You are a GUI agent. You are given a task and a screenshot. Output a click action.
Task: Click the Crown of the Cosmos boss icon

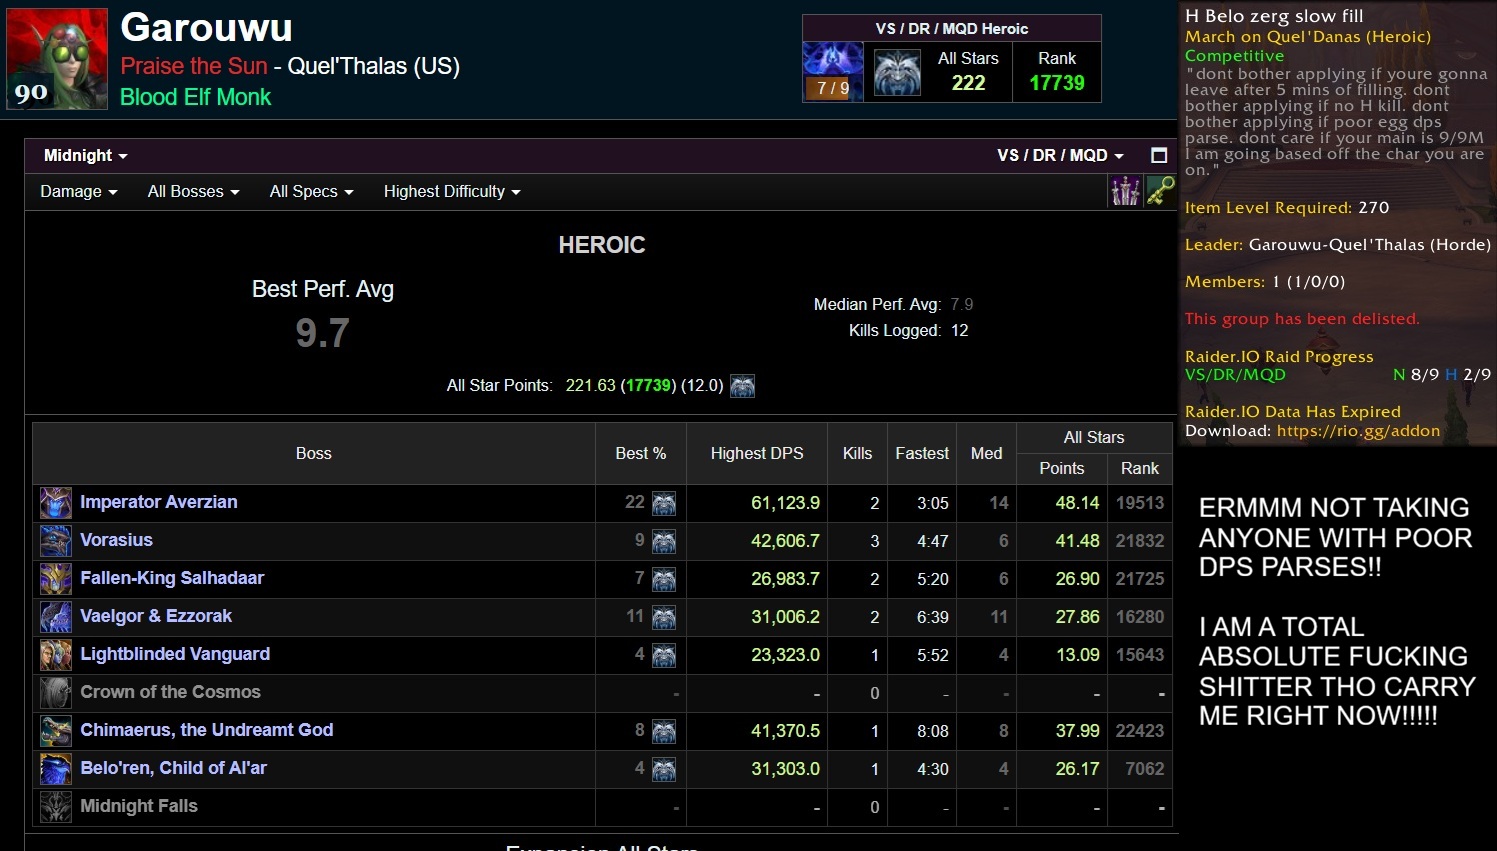pos(56,693)
